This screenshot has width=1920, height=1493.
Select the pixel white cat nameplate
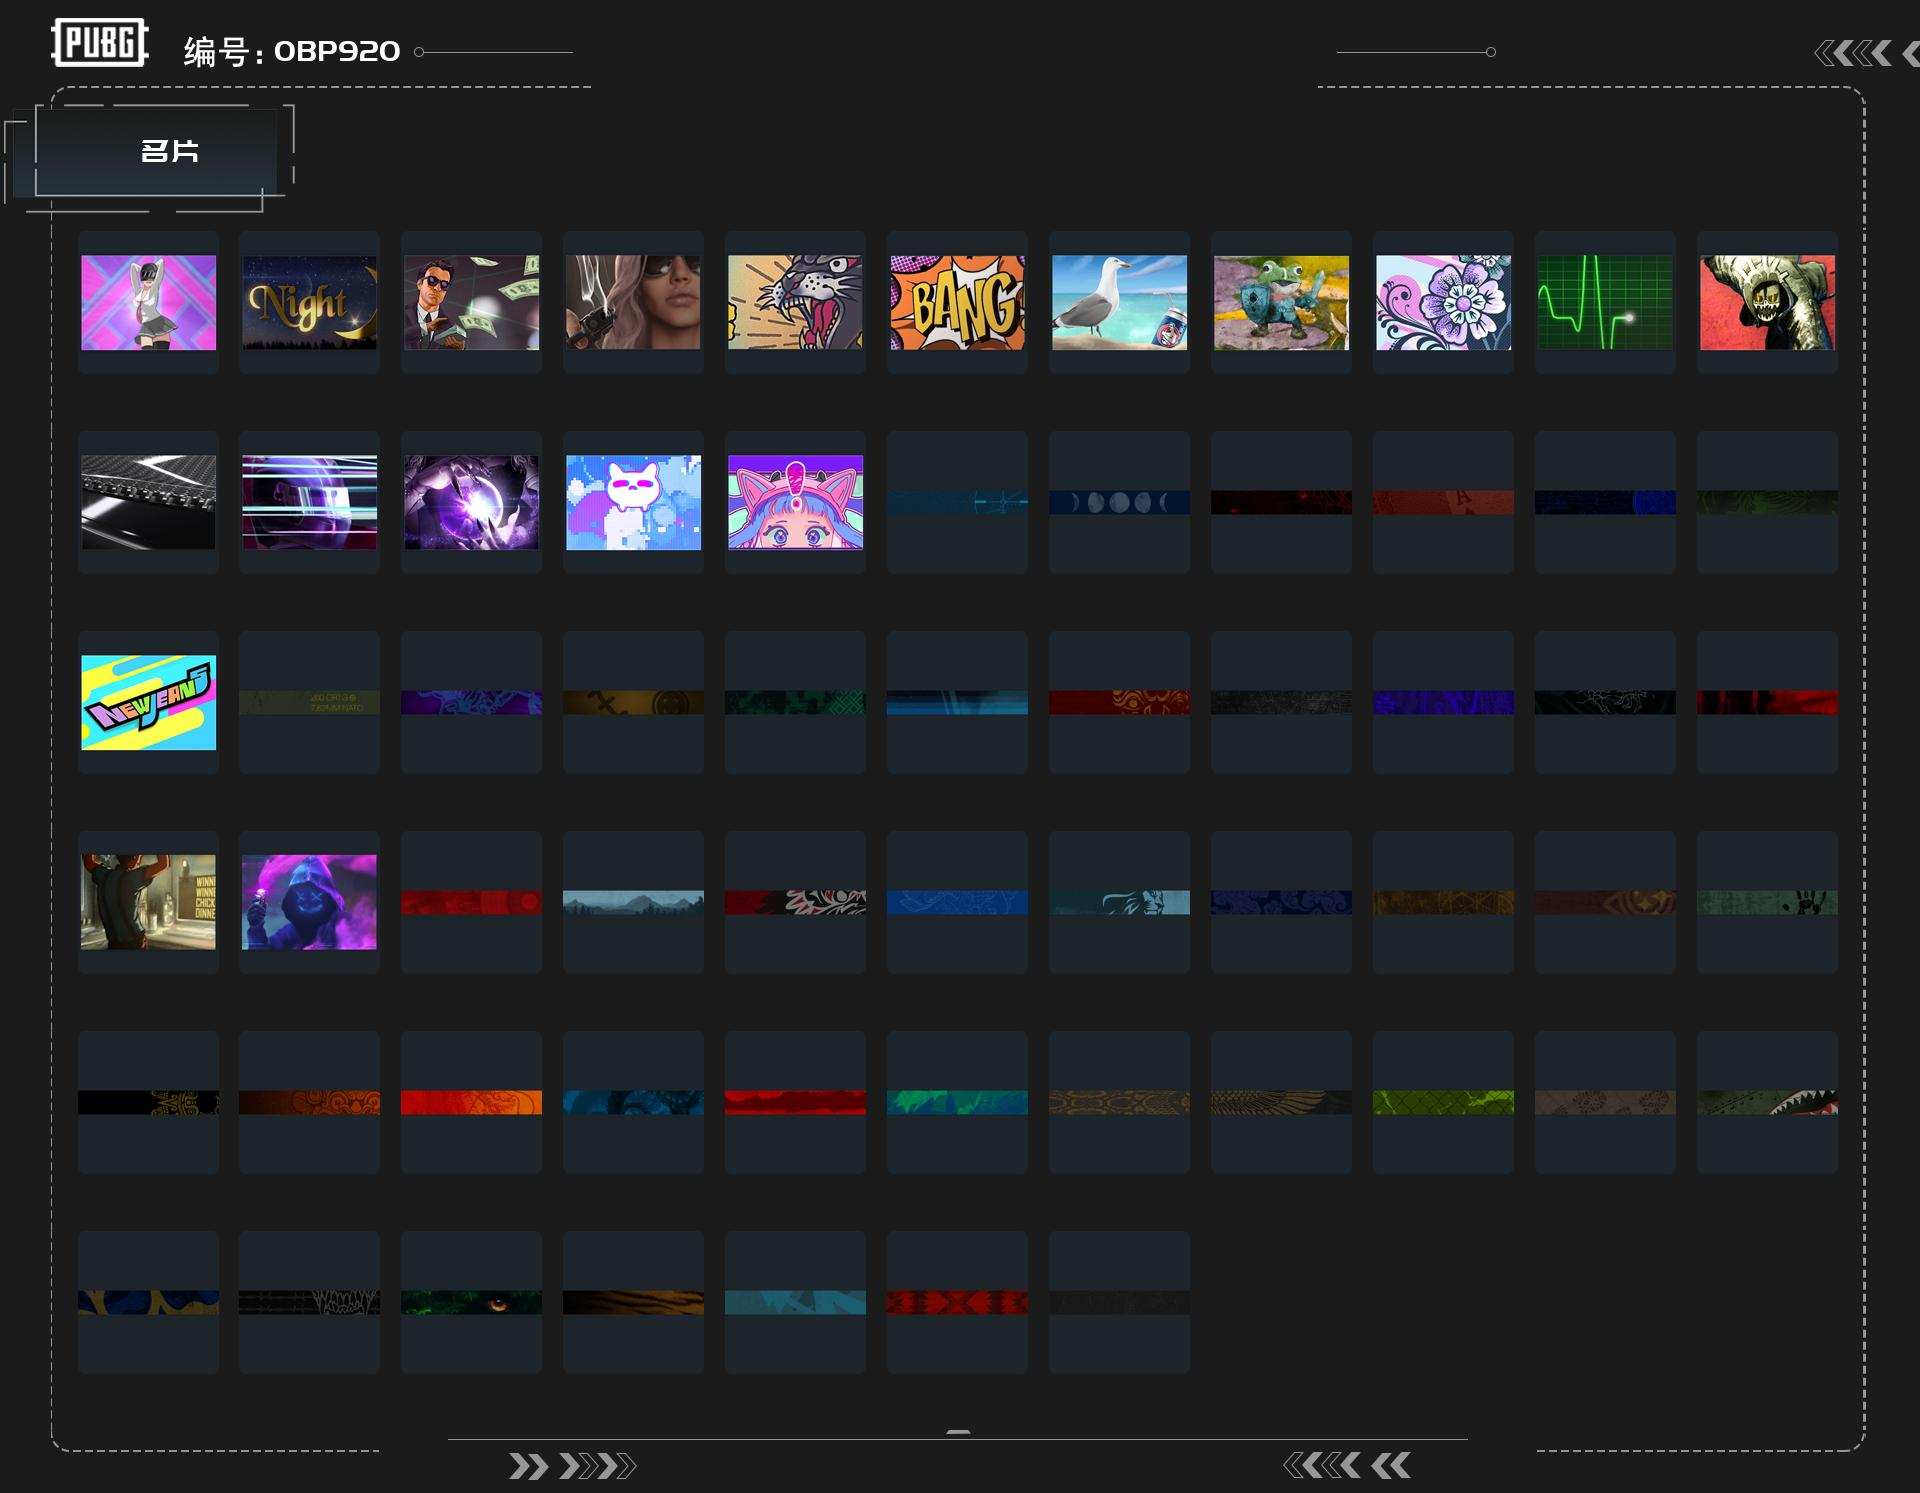pos(633,502)
